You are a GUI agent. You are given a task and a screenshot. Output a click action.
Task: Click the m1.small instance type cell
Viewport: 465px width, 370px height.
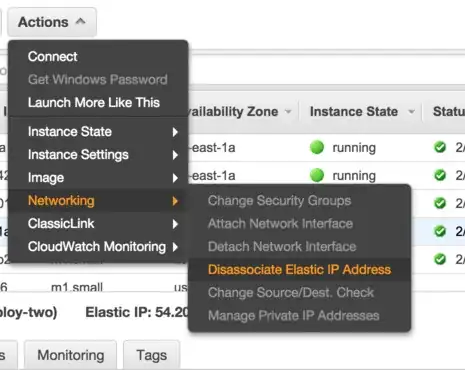(x=77, y=287)
